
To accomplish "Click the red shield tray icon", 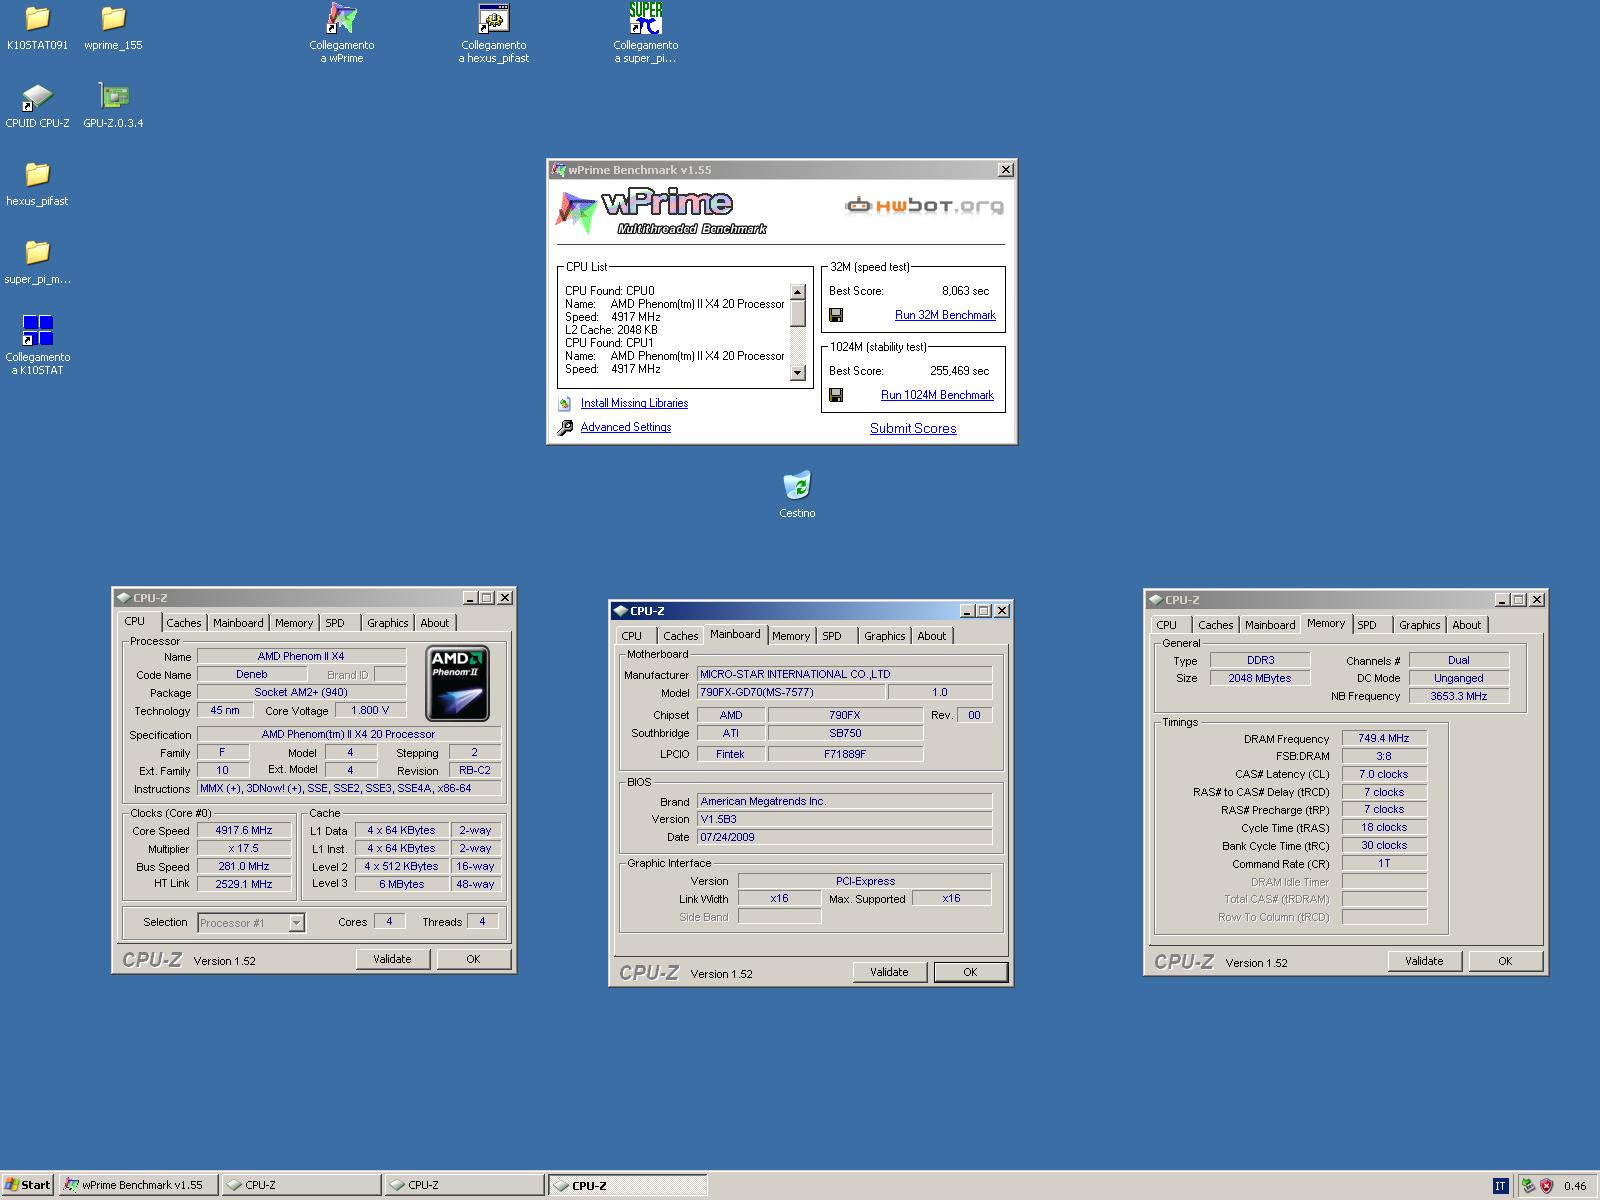I will (1546, 1186).
